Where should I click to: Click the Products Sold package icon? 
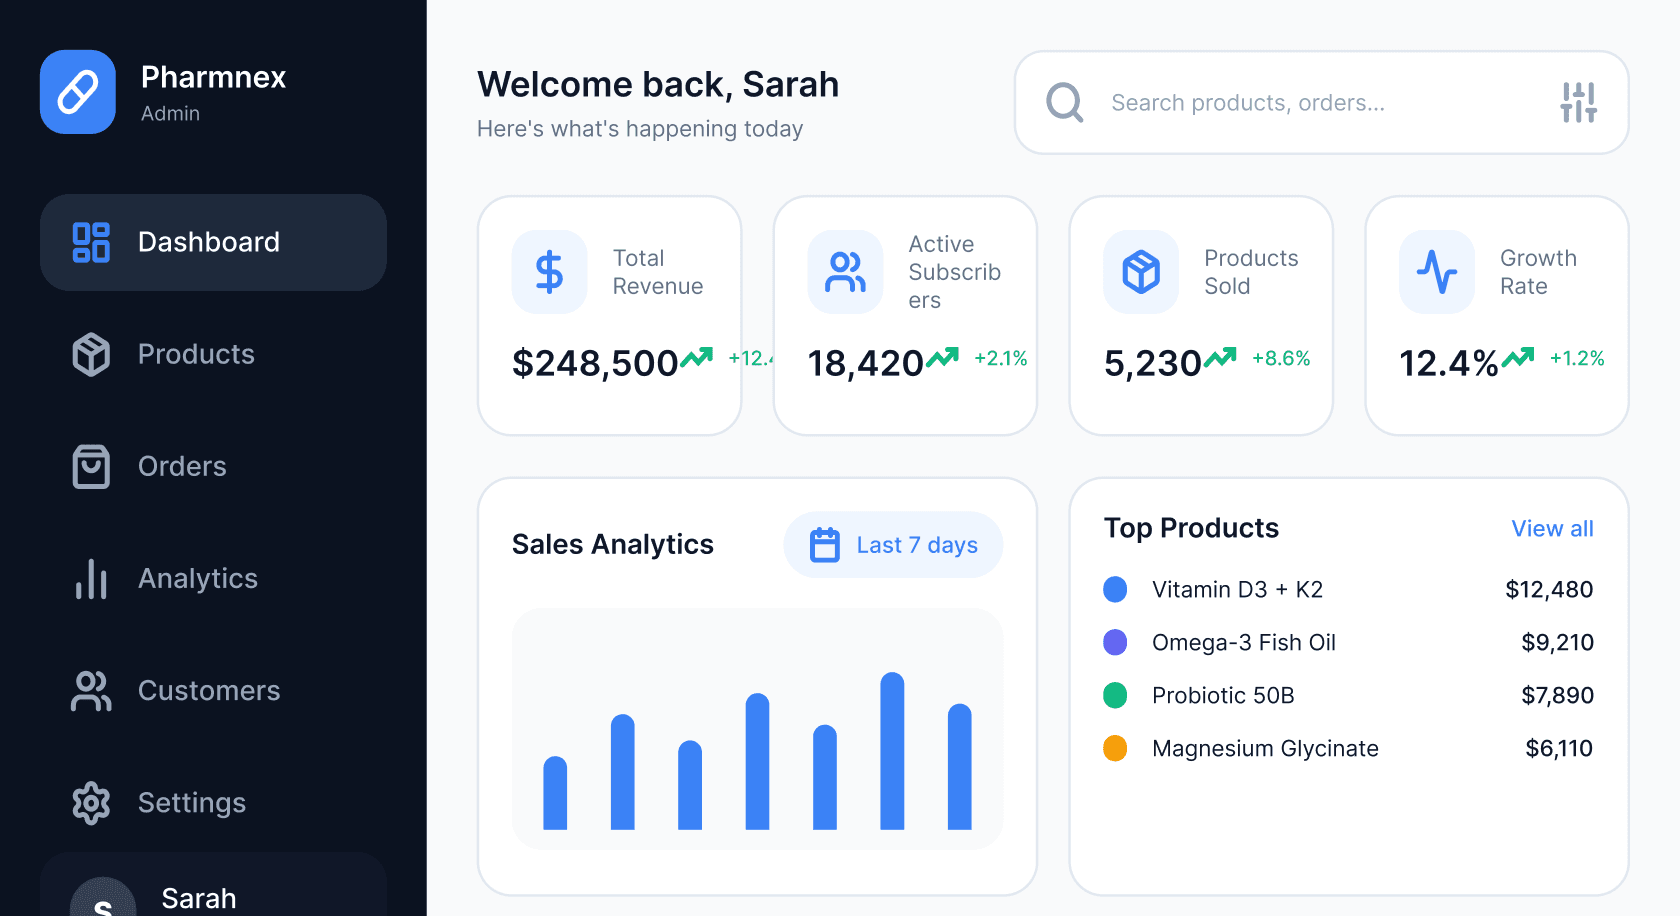coord(1141,272)
